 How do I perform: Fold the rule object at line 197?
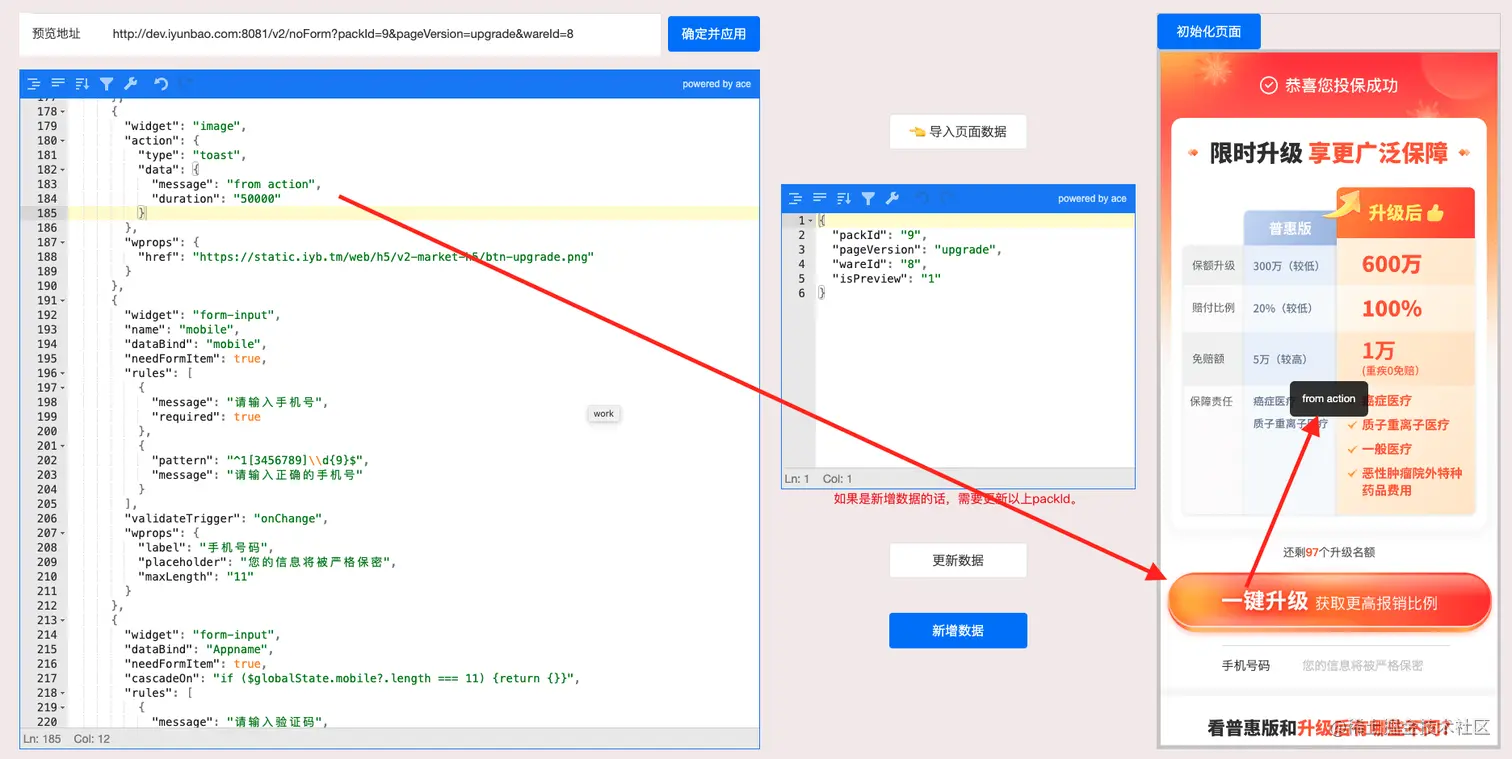[63, 387]
